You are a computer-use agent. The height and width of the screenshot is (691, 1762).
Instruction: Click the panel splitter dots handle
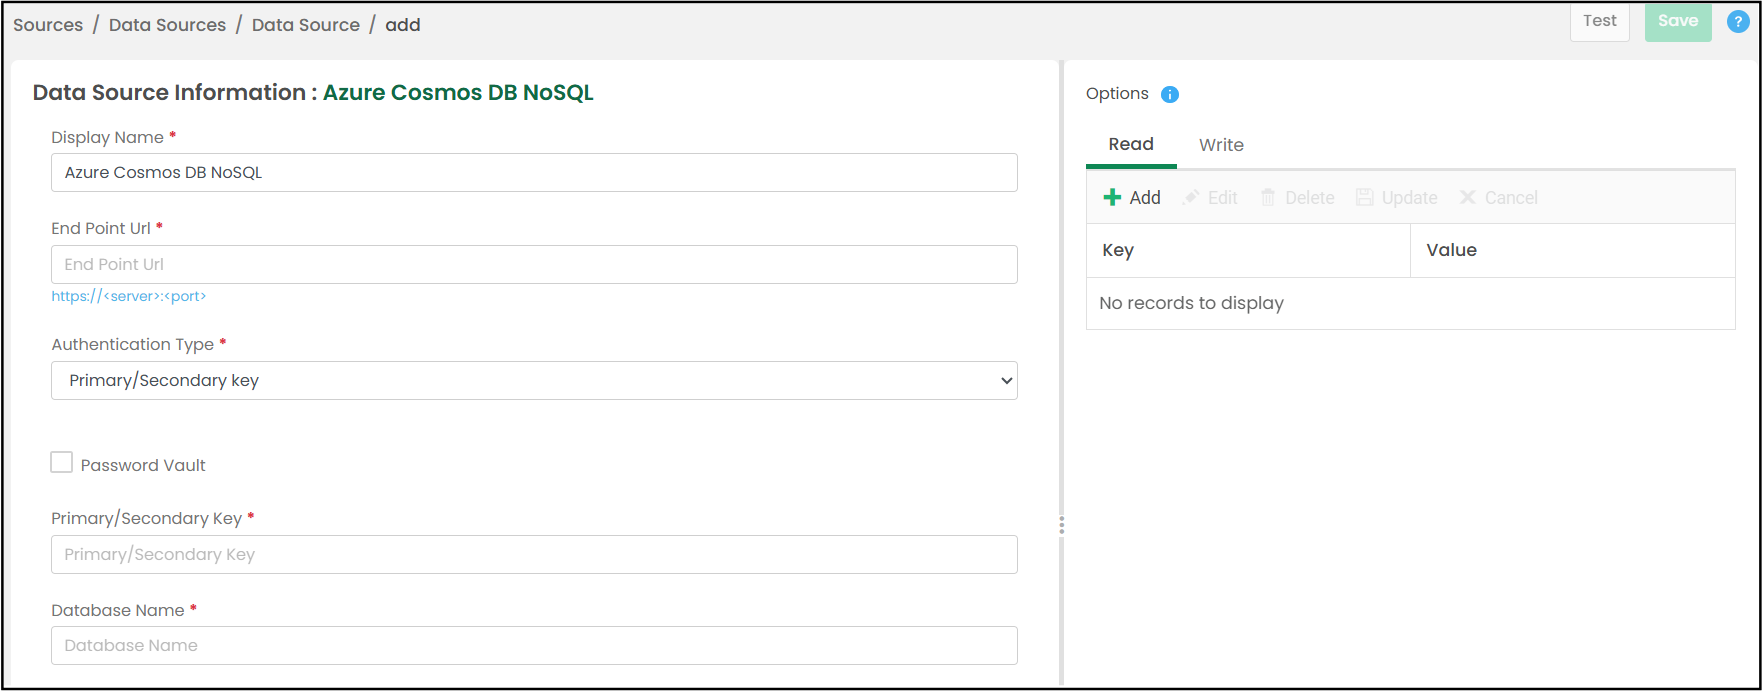click(x=1061, y=525)
